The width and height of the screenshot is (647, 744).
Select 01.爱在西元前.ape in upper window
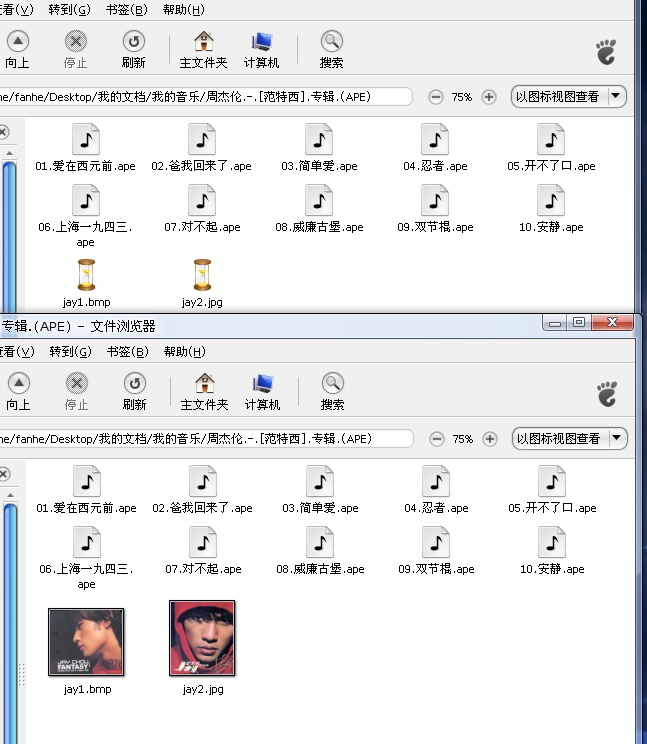click(x=86, y=148)
